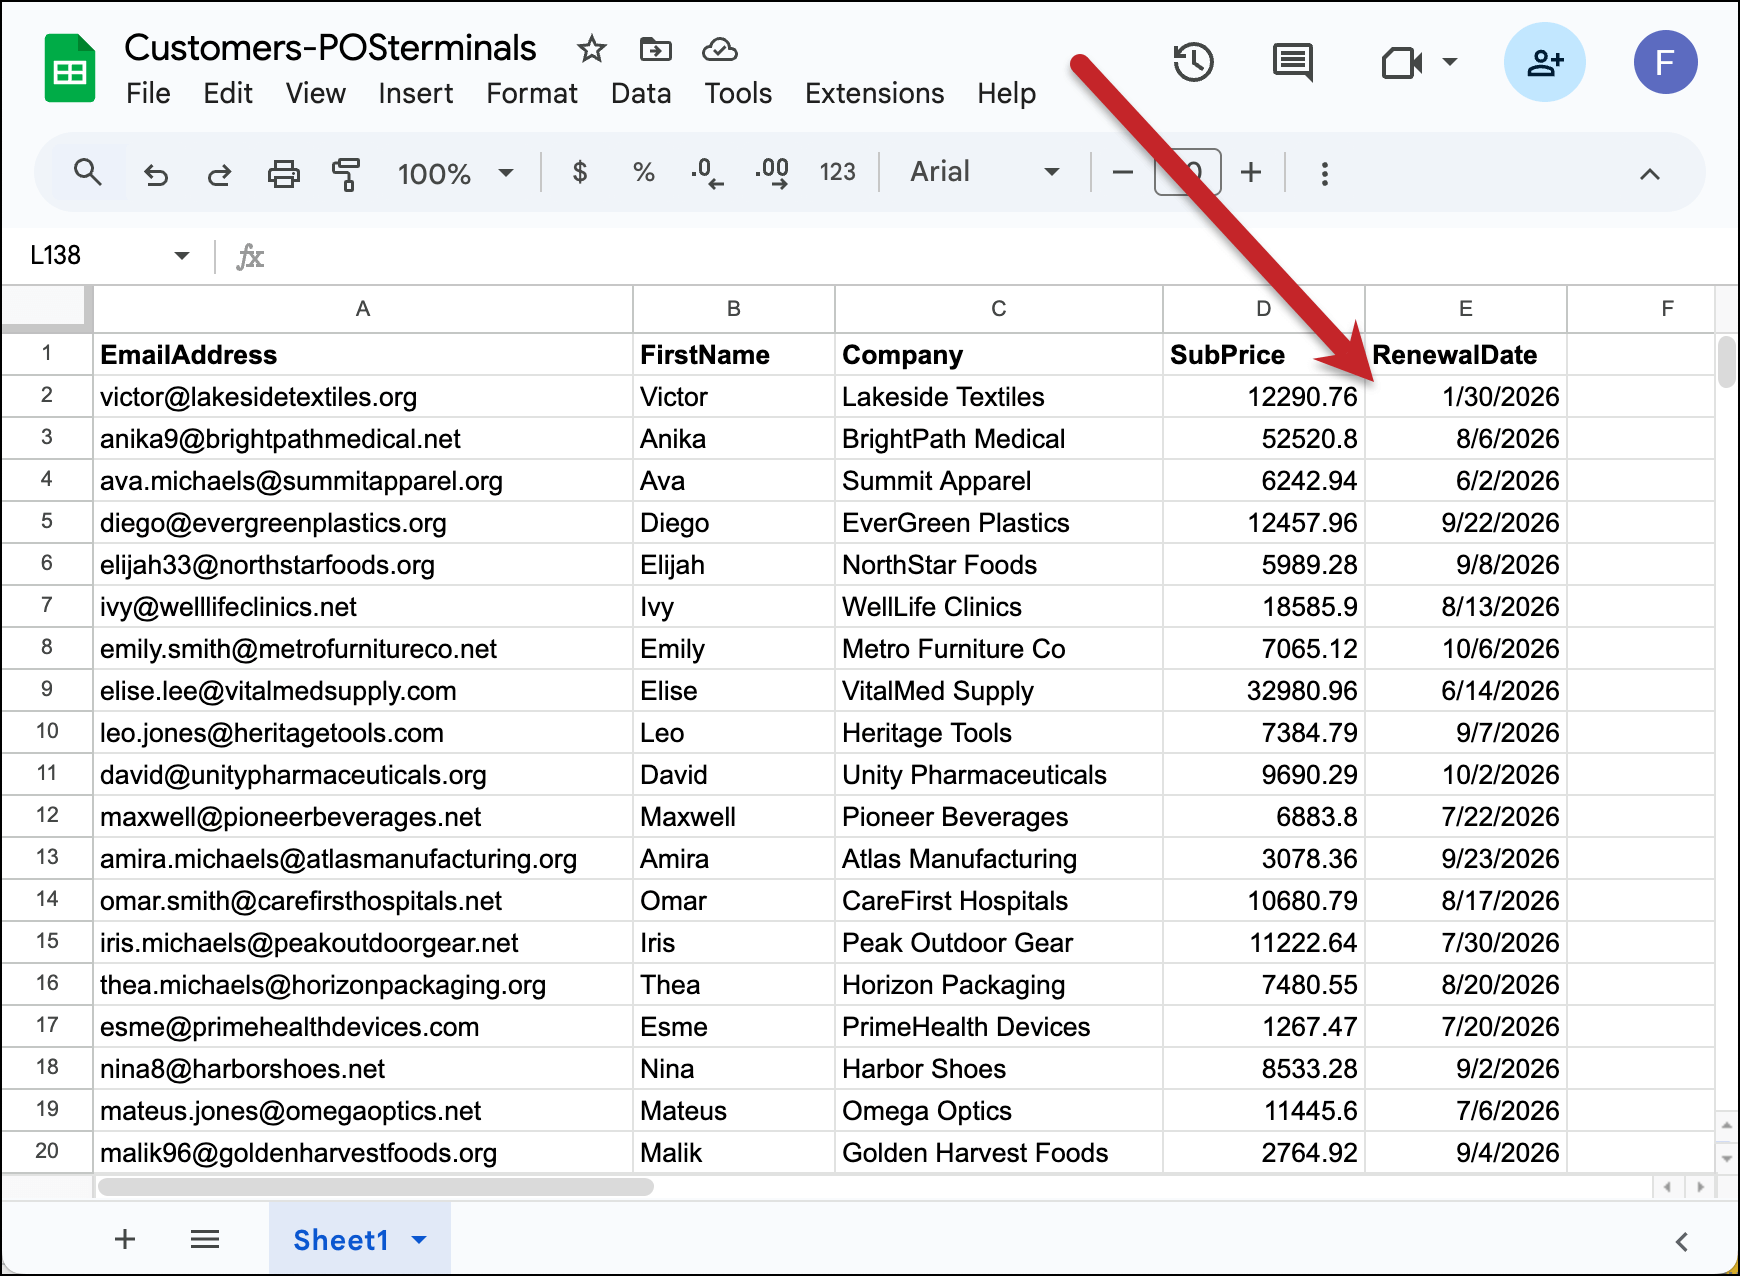Format as currency with dollar icon
The image size is (1740, 1276).
click(580, 173)
